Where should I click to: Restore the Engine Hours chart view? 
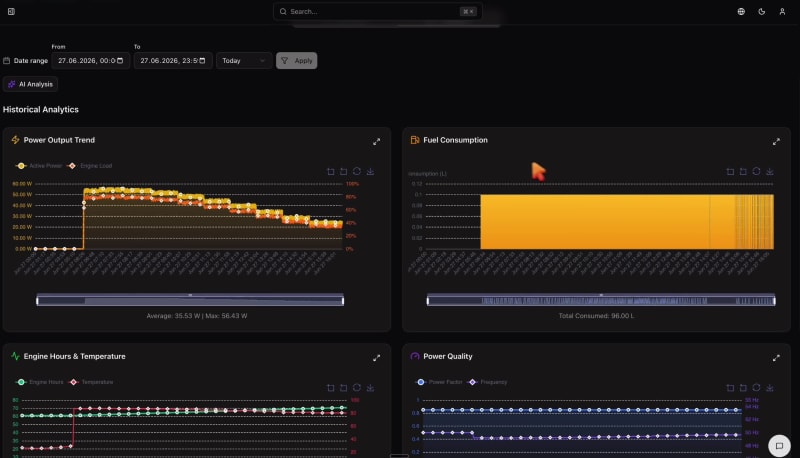click(x=357, y=388)
